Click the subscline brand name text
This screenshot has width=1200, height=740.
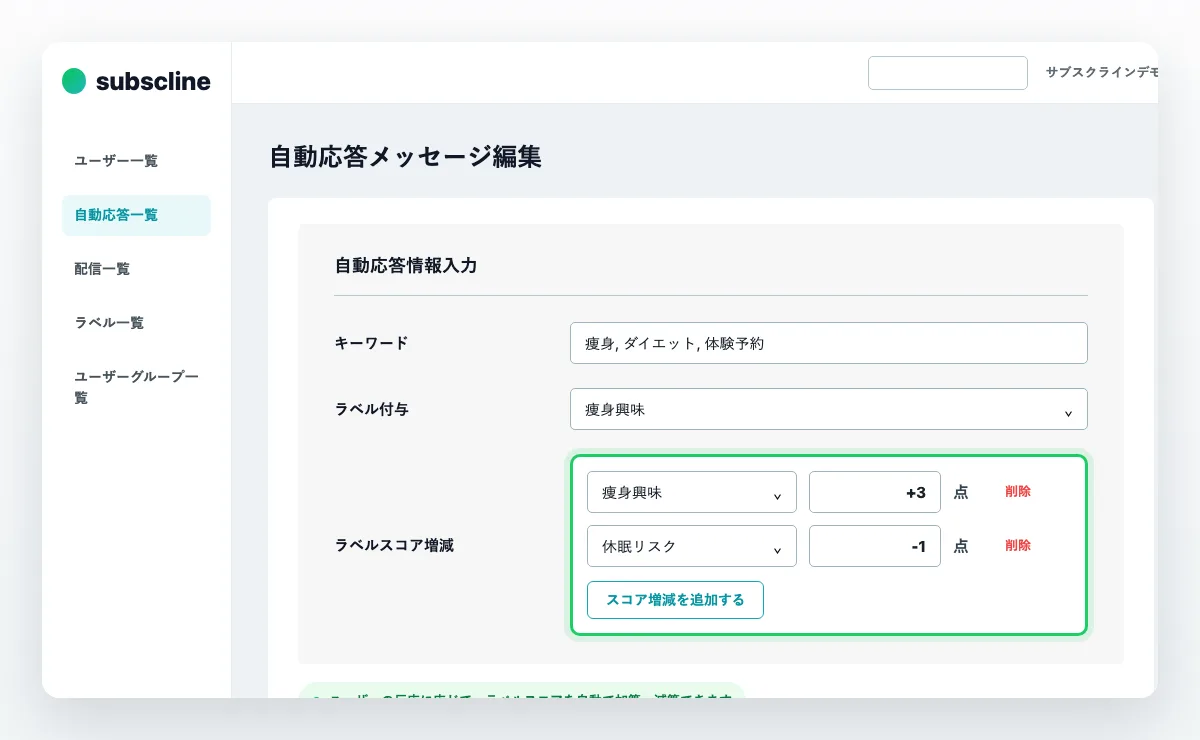point(153,81)
